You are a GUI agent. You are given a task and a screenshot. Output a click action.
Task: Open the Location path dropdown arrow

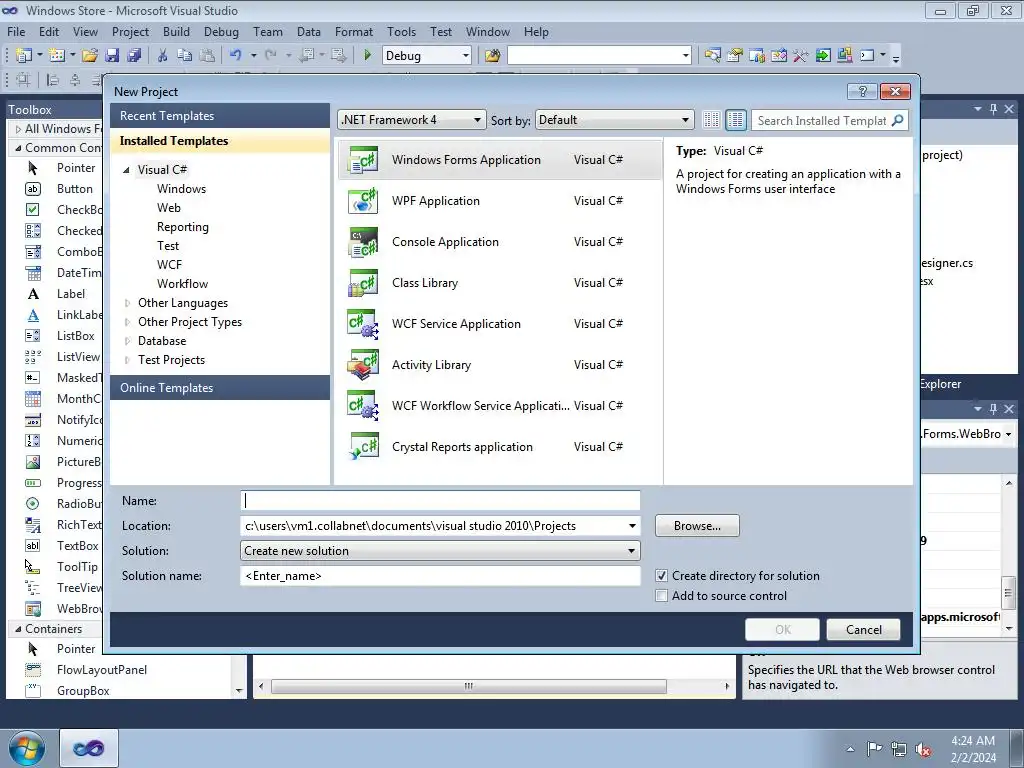tap(632, 526)
